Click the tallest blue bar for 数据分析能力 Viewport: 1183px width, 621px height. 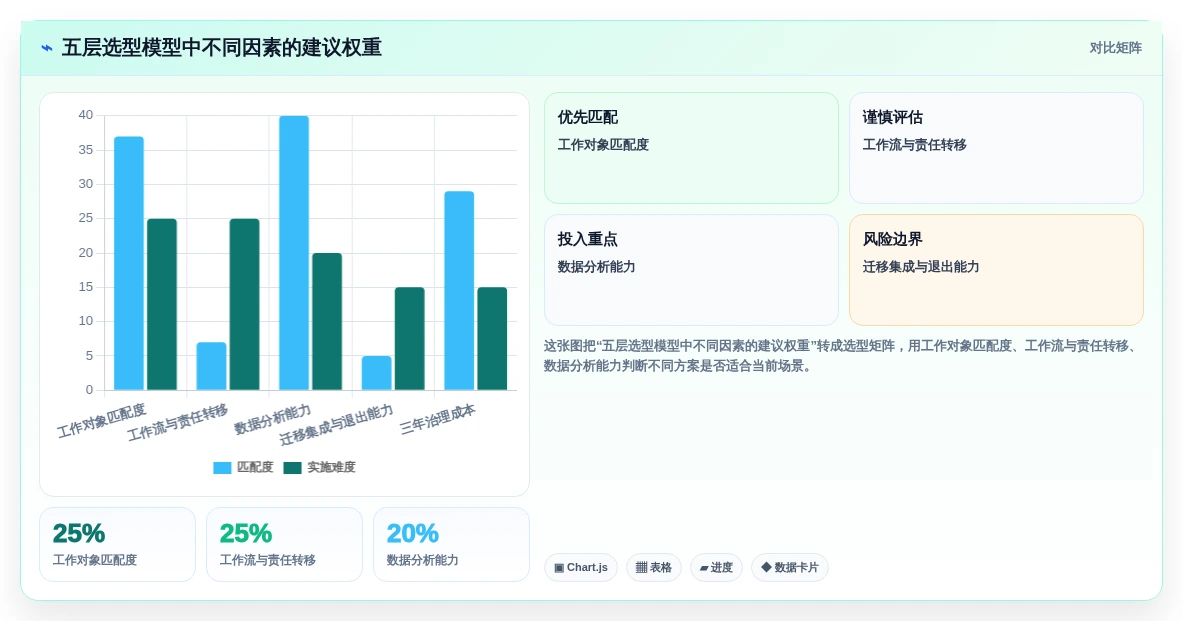(x=294, y=253)
